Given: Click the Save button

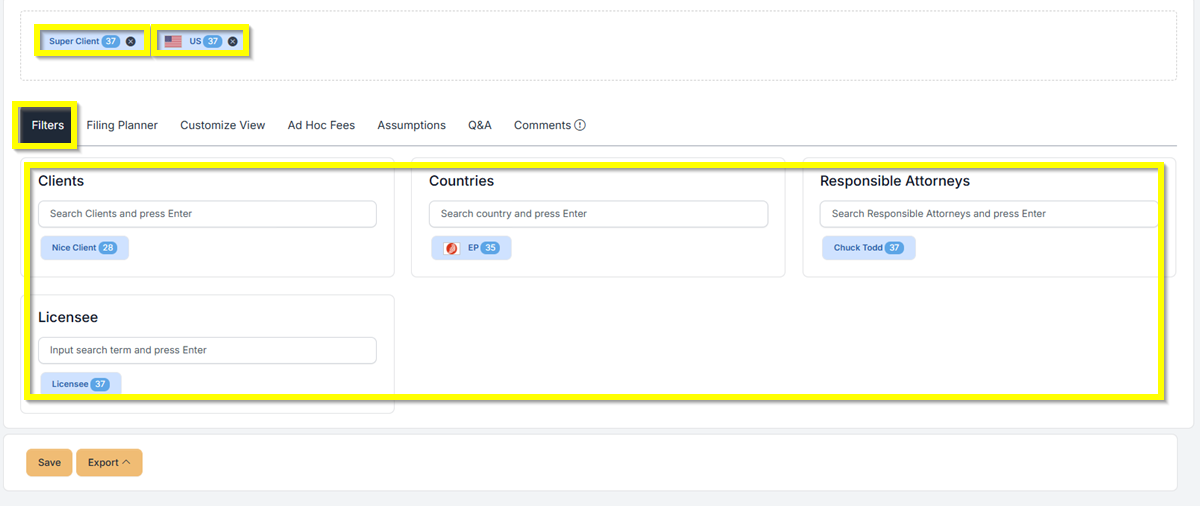Looking at the screenshot, I should point(49,463).
